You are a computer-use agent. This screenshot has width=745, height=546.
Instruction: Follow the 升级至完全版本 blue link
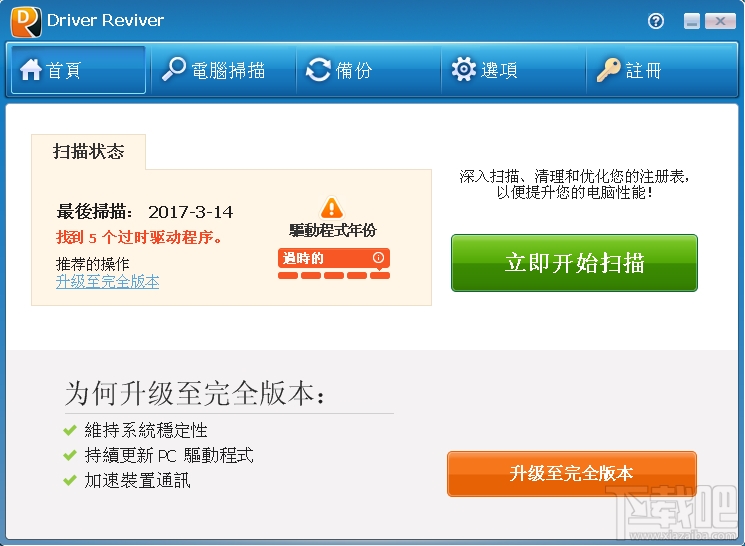(x=107, y=281)
